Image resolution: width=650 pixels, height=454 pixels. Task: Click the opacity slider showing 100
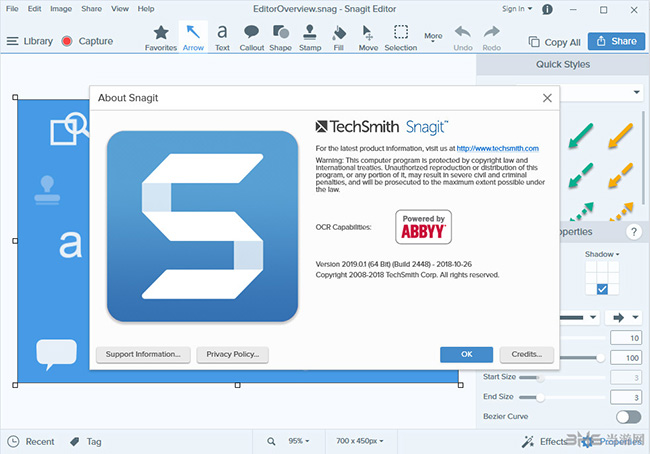[582, 358]
